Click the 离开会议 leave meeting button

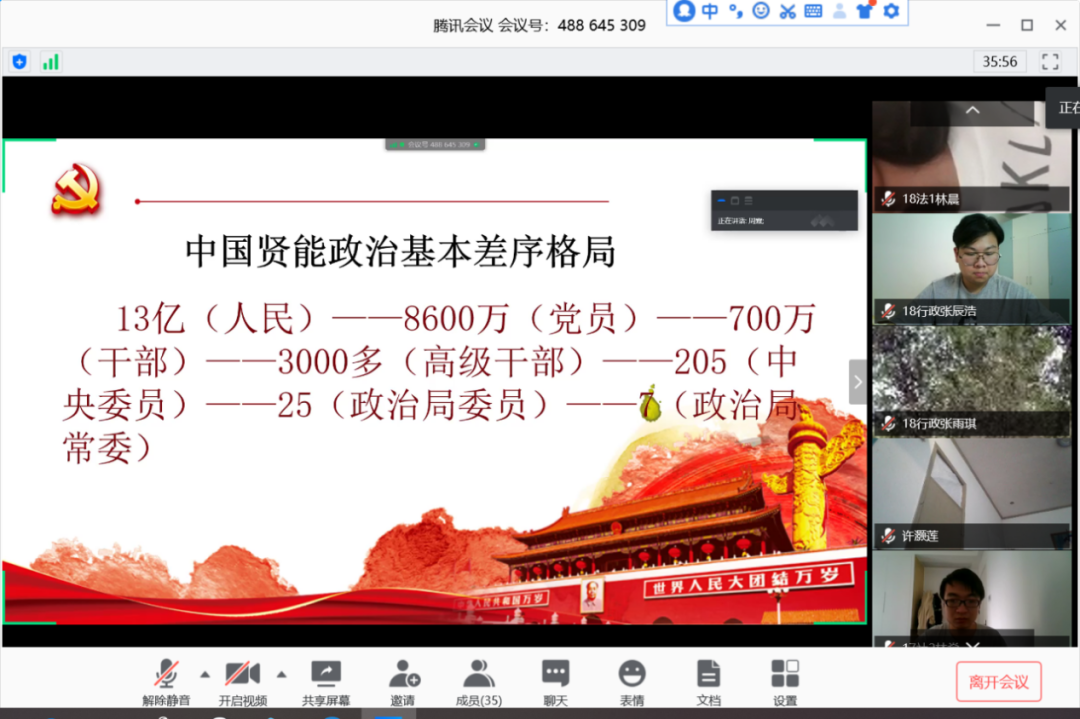[998, 682]
